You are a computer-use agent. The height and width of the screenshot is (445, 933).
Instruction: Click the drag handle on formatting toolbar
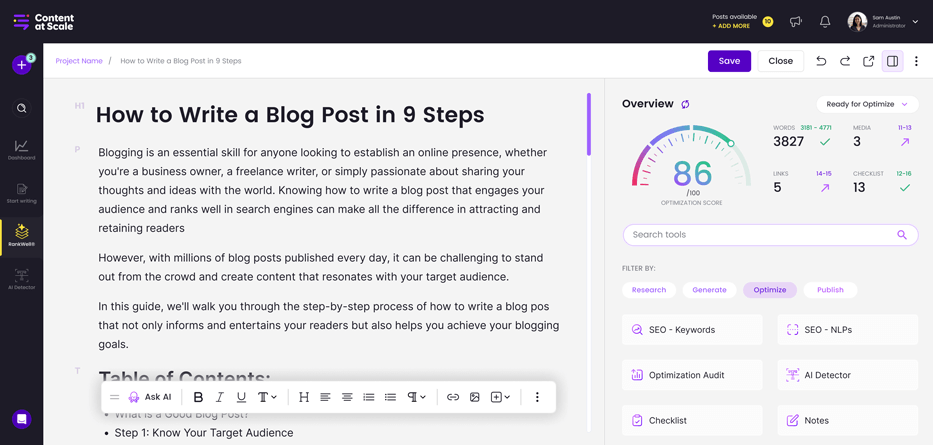tap(114, 397)
